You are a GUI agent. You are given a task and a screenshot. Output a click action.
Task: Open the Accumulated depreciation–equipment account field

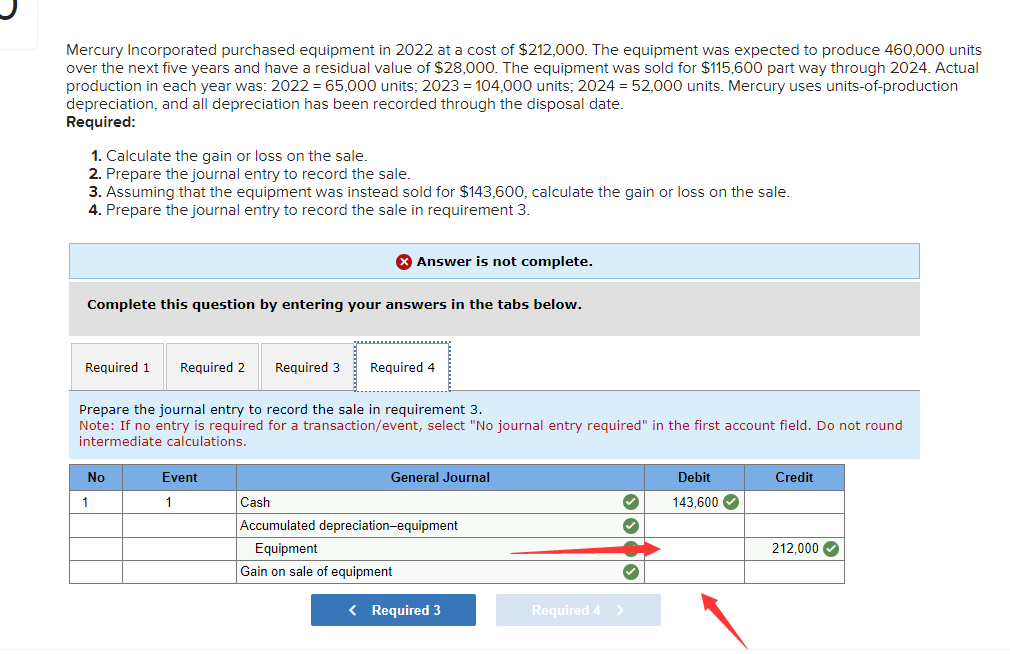[440, 526]
